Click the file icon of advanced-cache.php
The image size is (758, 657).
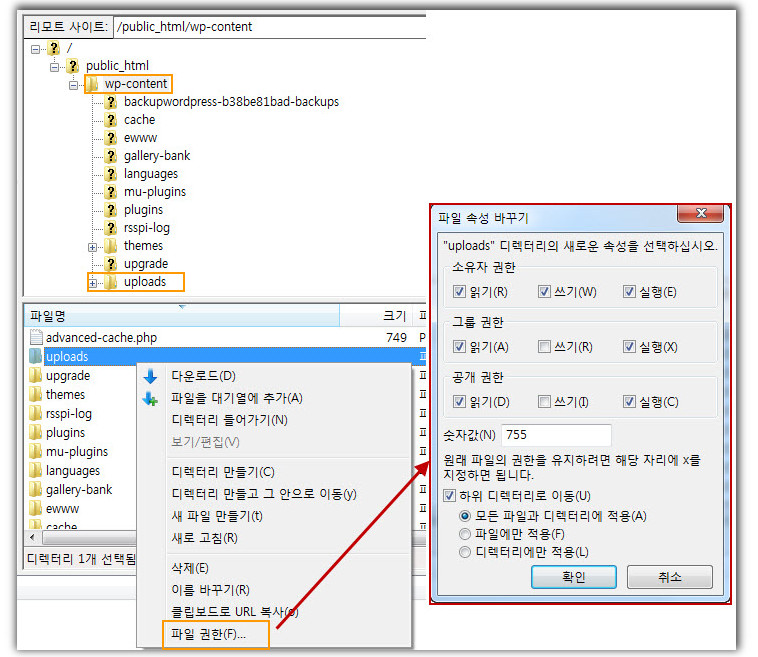tap(36, 337)
